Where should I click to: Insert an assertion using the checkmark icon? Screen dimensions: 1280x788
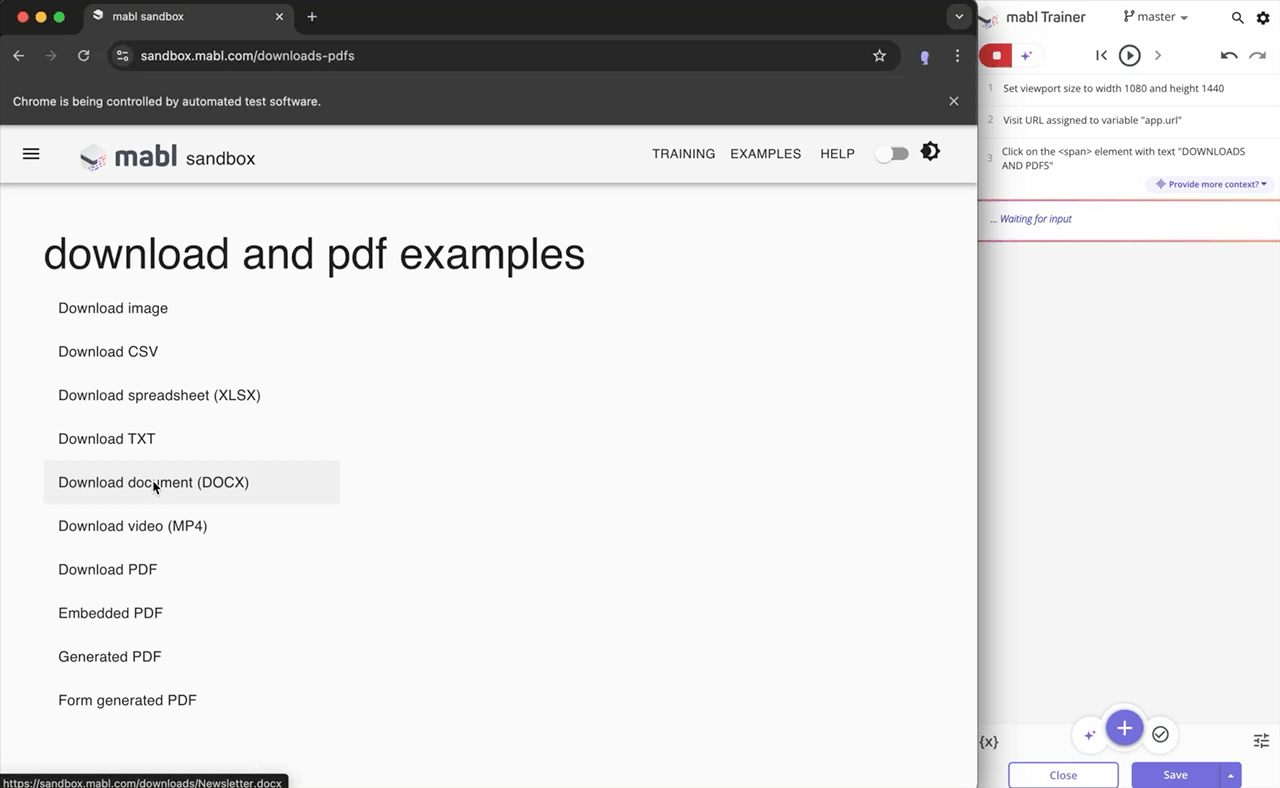click(1160, 734)
